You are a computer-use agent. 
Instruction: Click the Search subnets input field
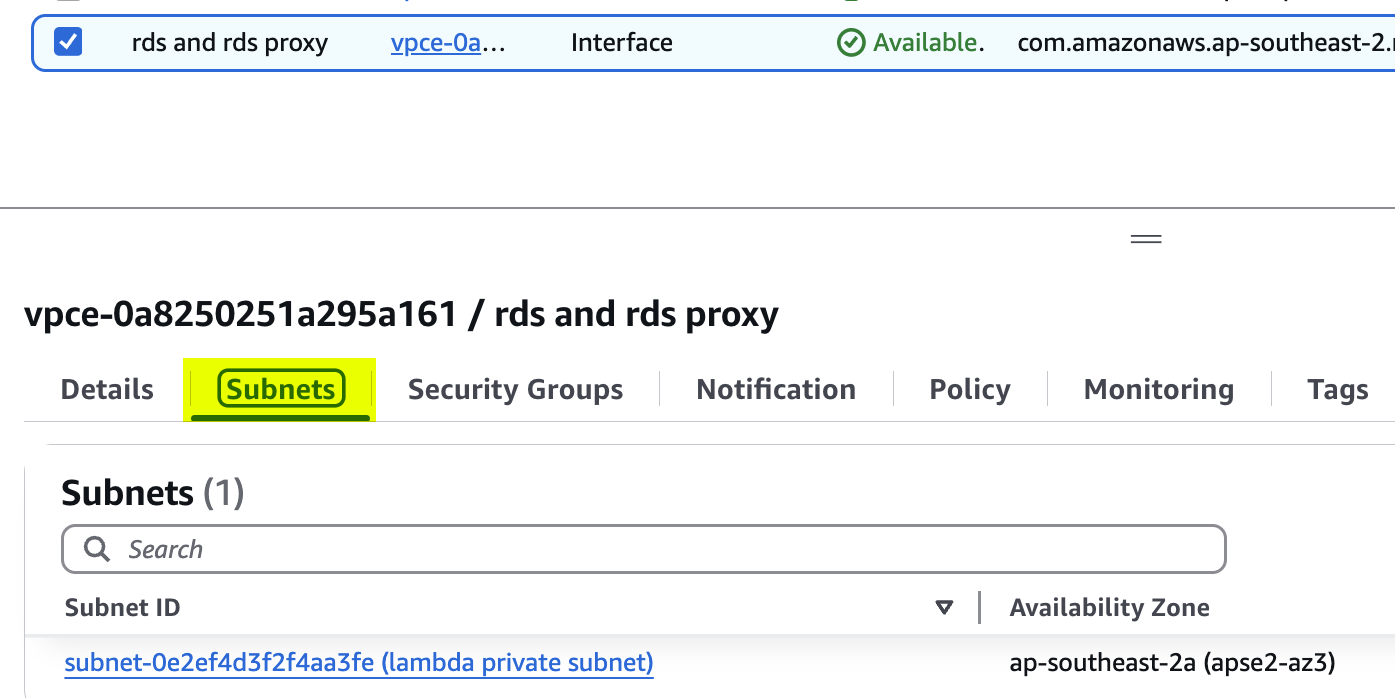click(x=644, y=549)
